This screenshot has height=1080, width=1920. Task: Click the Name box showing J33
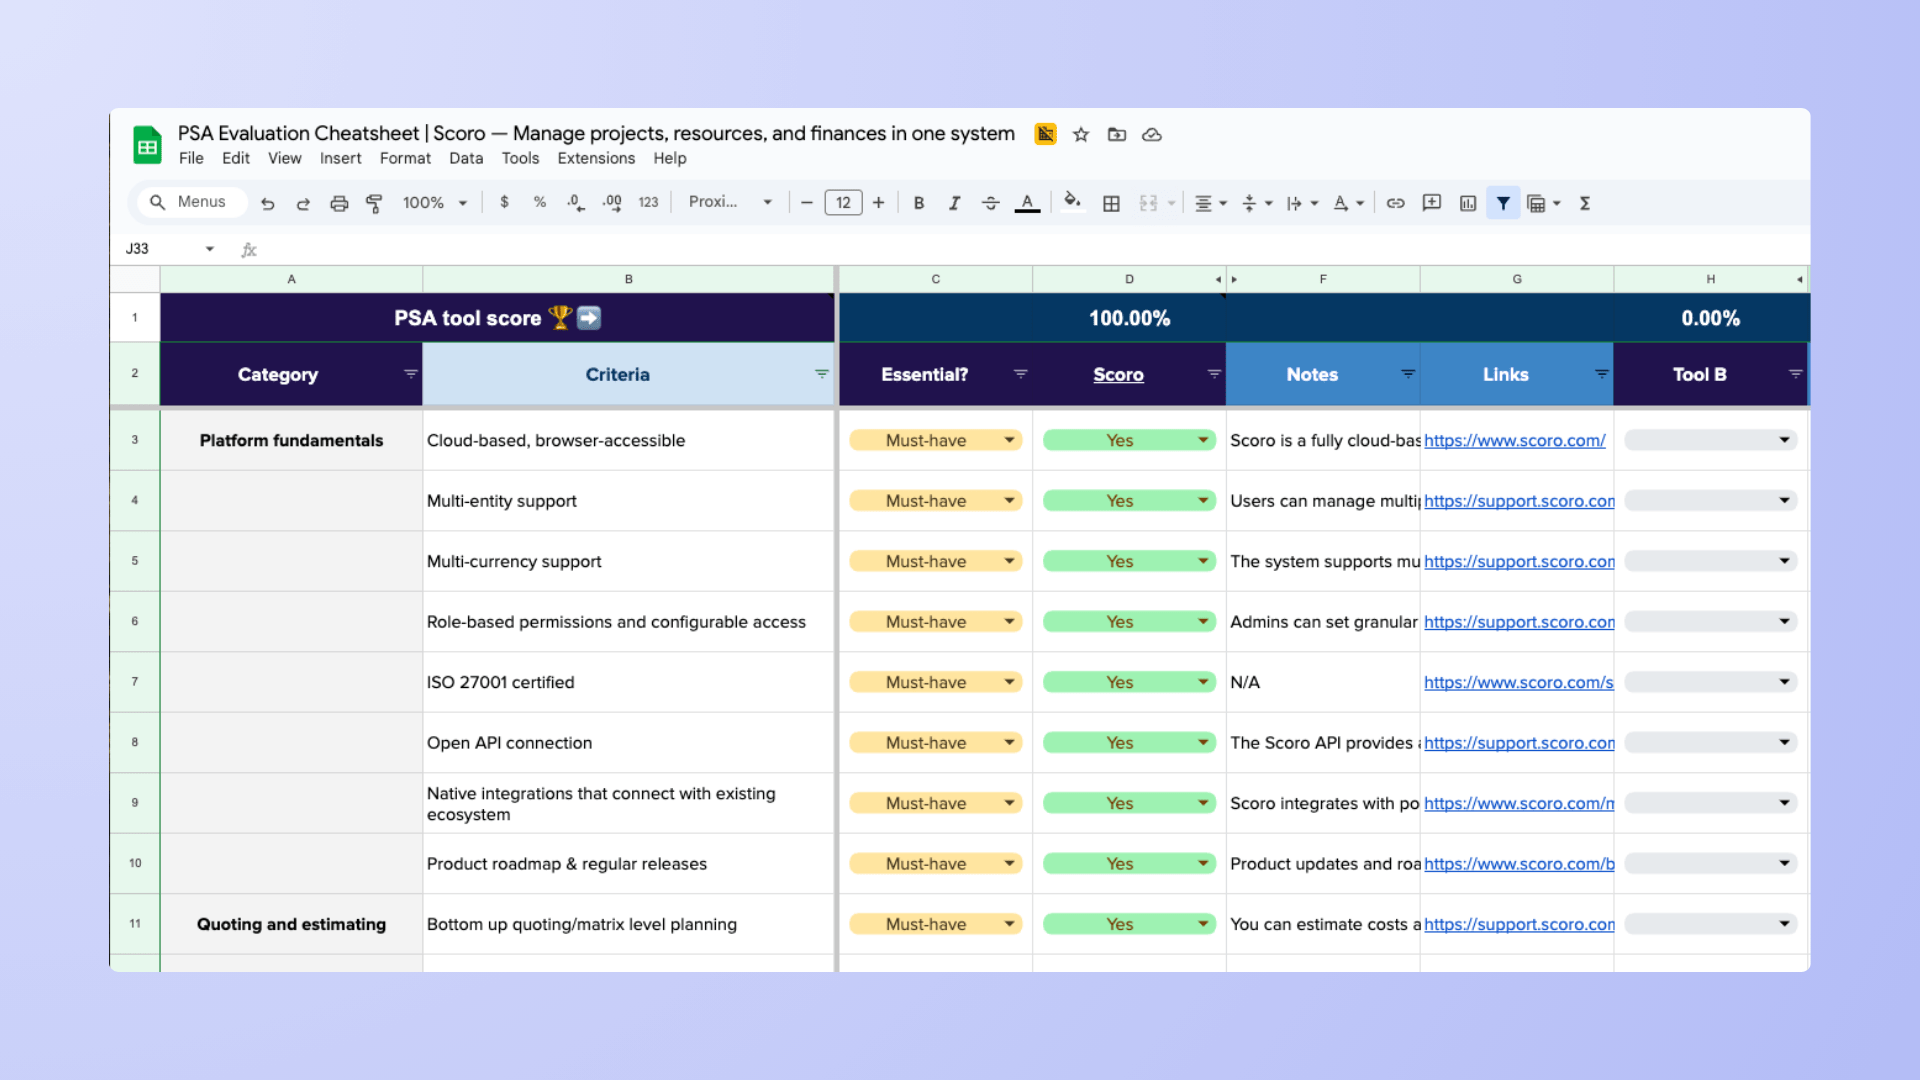(168, 249)
